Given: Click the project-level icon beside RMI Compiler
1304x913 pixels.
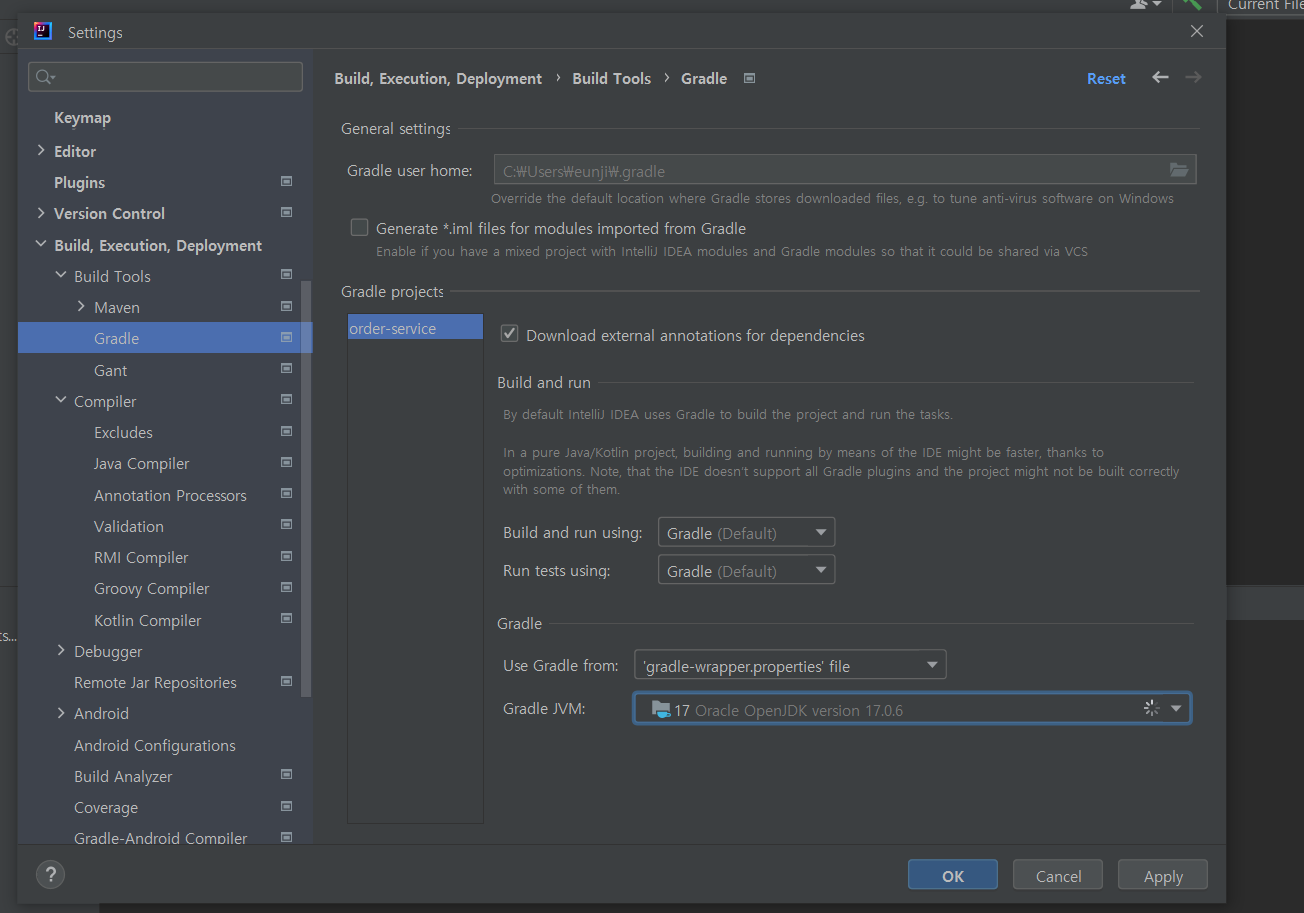Looking at the screenshot, I should (x=287, y=557).
